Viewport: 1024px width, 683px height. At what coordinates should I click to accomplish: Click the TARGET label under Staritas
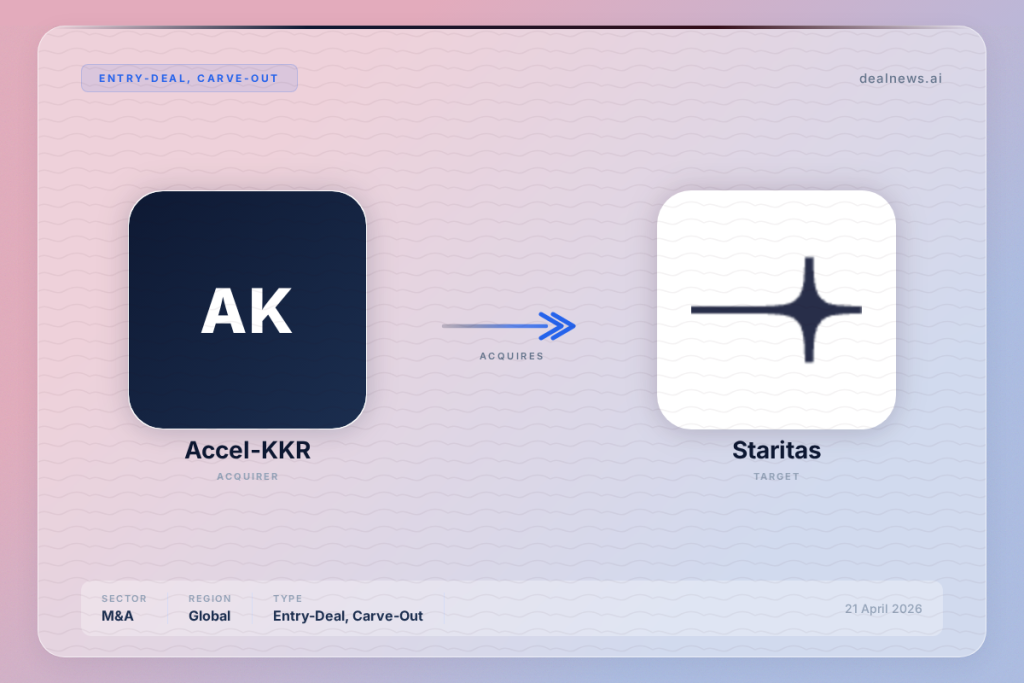[776, 477]
